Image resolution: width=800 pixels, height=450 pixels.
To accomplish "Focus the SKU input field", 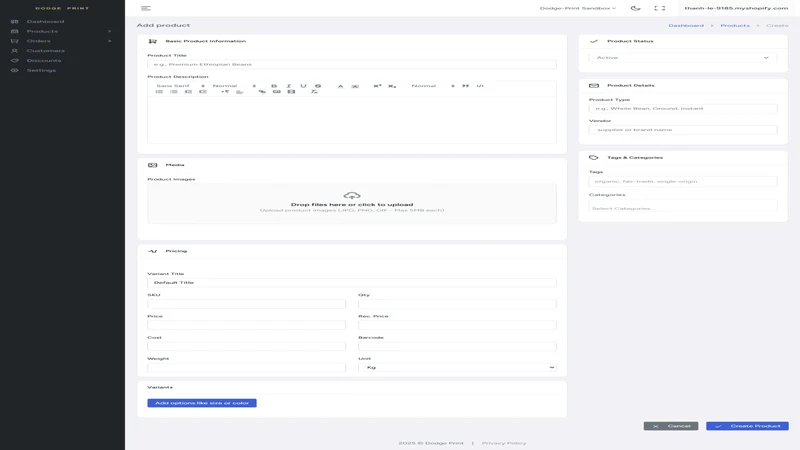I will pyautogui.click(x=246, y=304).
